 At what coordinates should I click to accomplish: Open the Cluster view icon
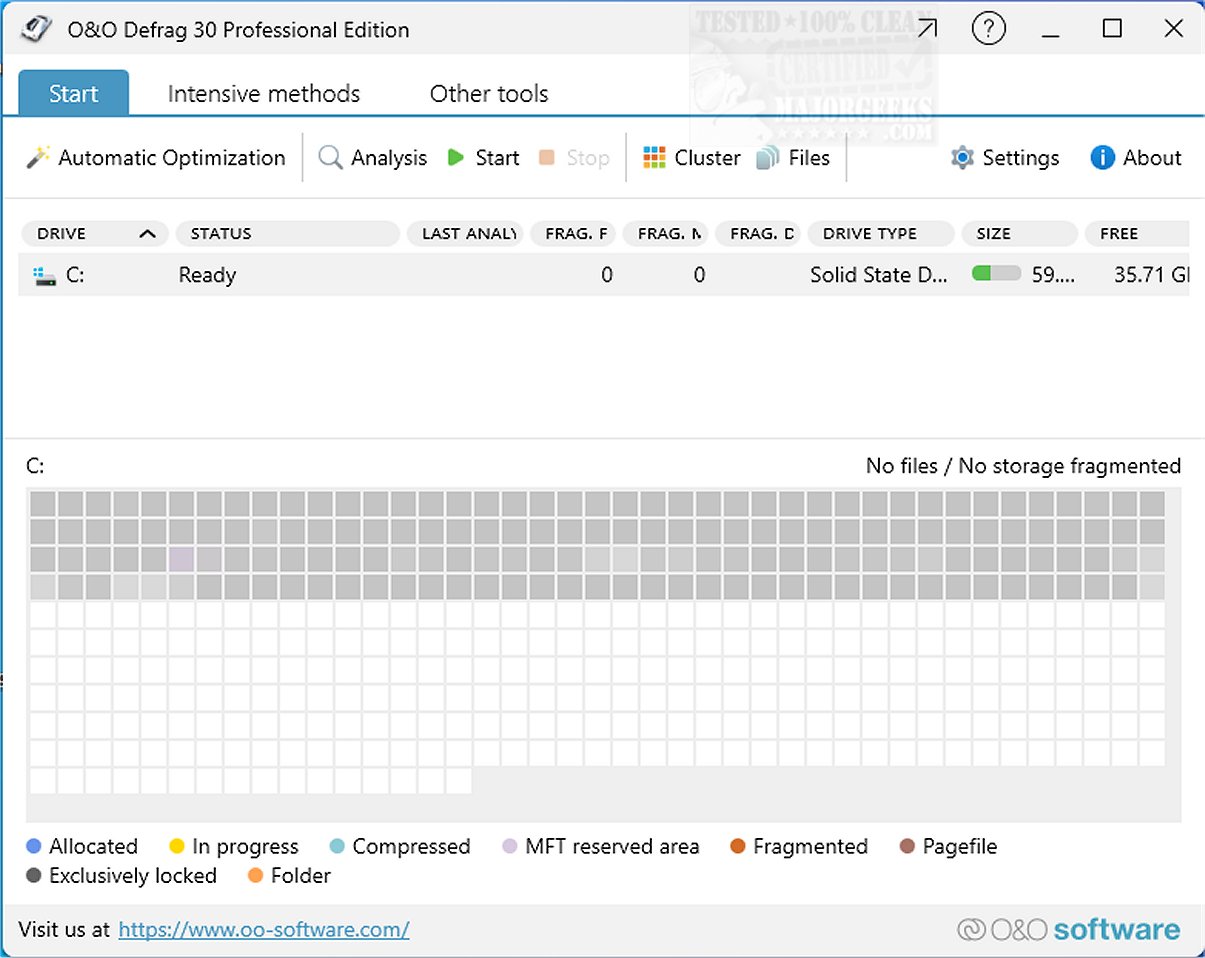(x=654, y=158)
